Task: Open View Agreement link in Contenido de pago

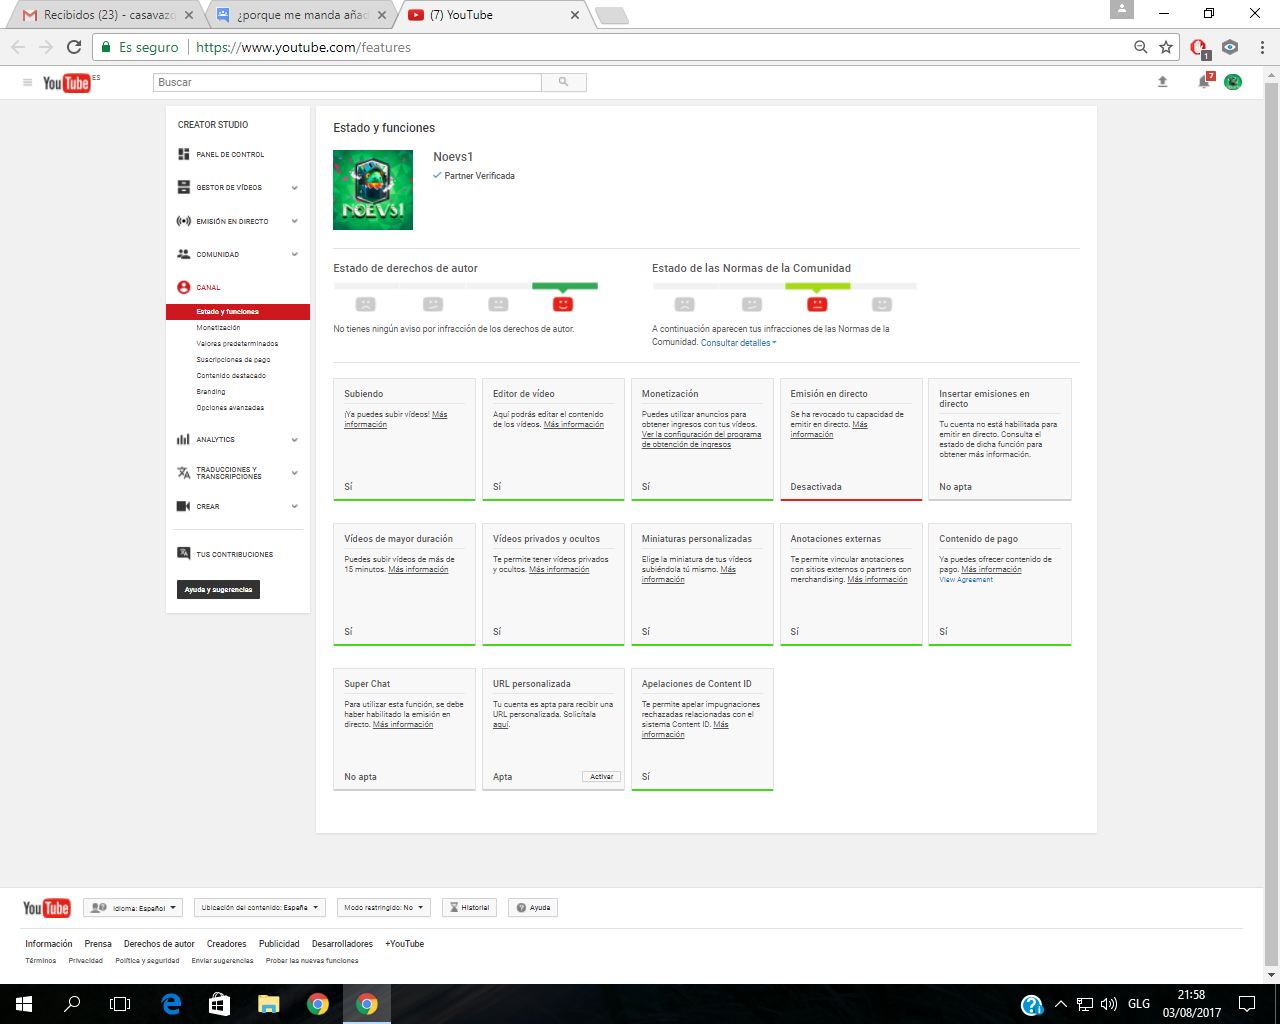Action: click(x=966, y=580)
